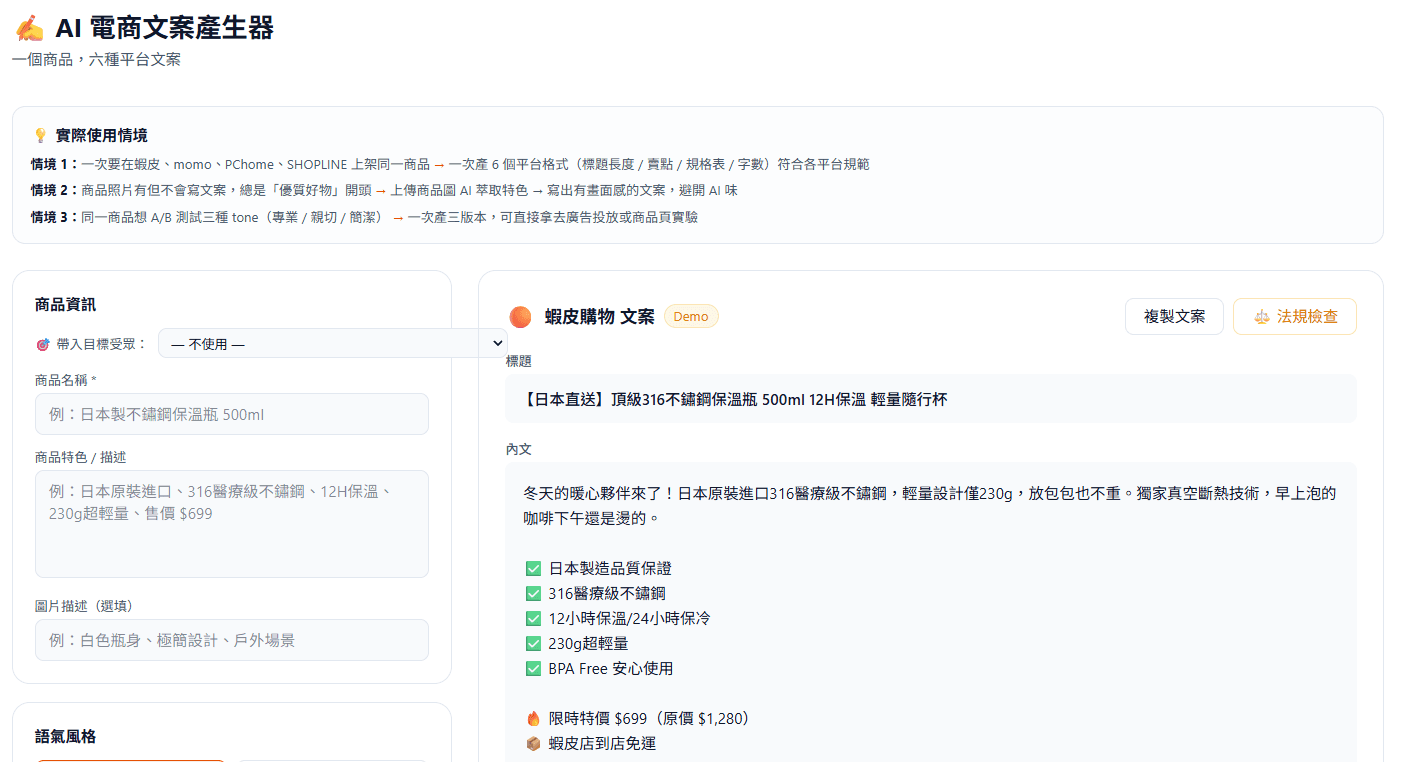Click the 316醫療級不鏽鋼 bullet text

click(607, 594)
